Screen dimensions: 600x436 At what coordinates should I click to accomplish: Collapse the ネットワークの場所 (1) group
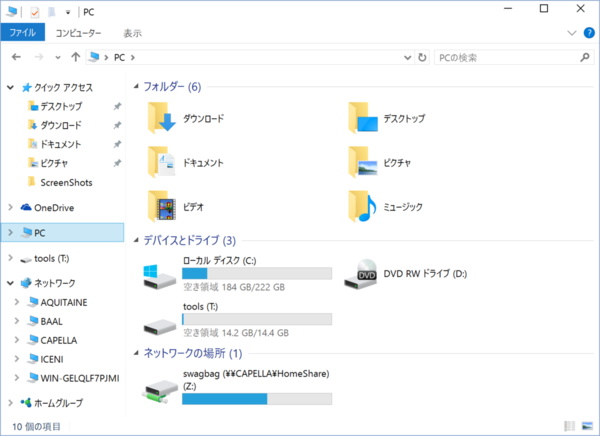(136, 353)
